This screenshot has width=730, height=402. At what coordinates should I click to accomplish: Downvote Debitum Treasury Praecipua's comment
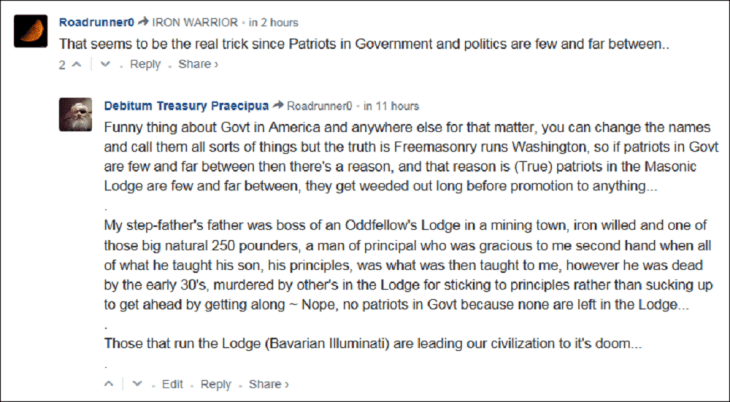point(139,384)
